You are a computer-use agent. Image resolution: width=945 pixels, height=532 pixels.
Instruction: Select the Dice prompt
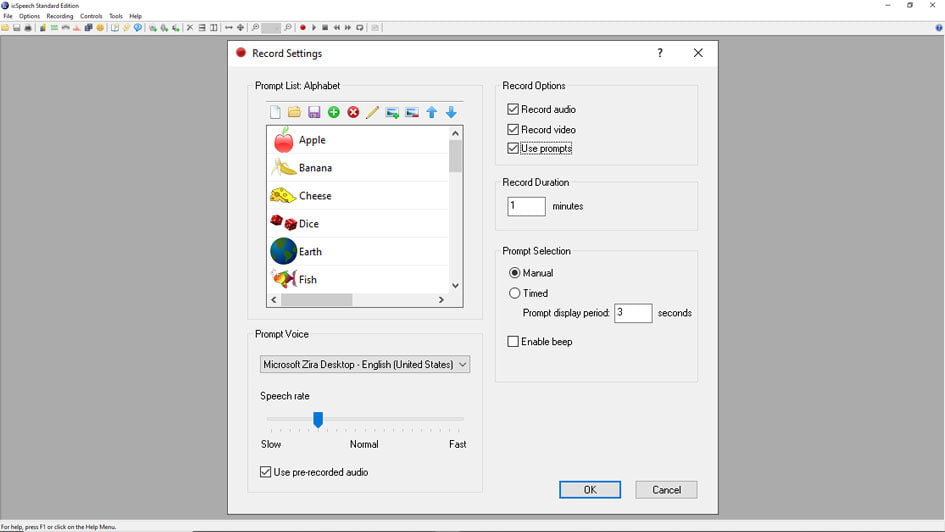pos(359,224)
